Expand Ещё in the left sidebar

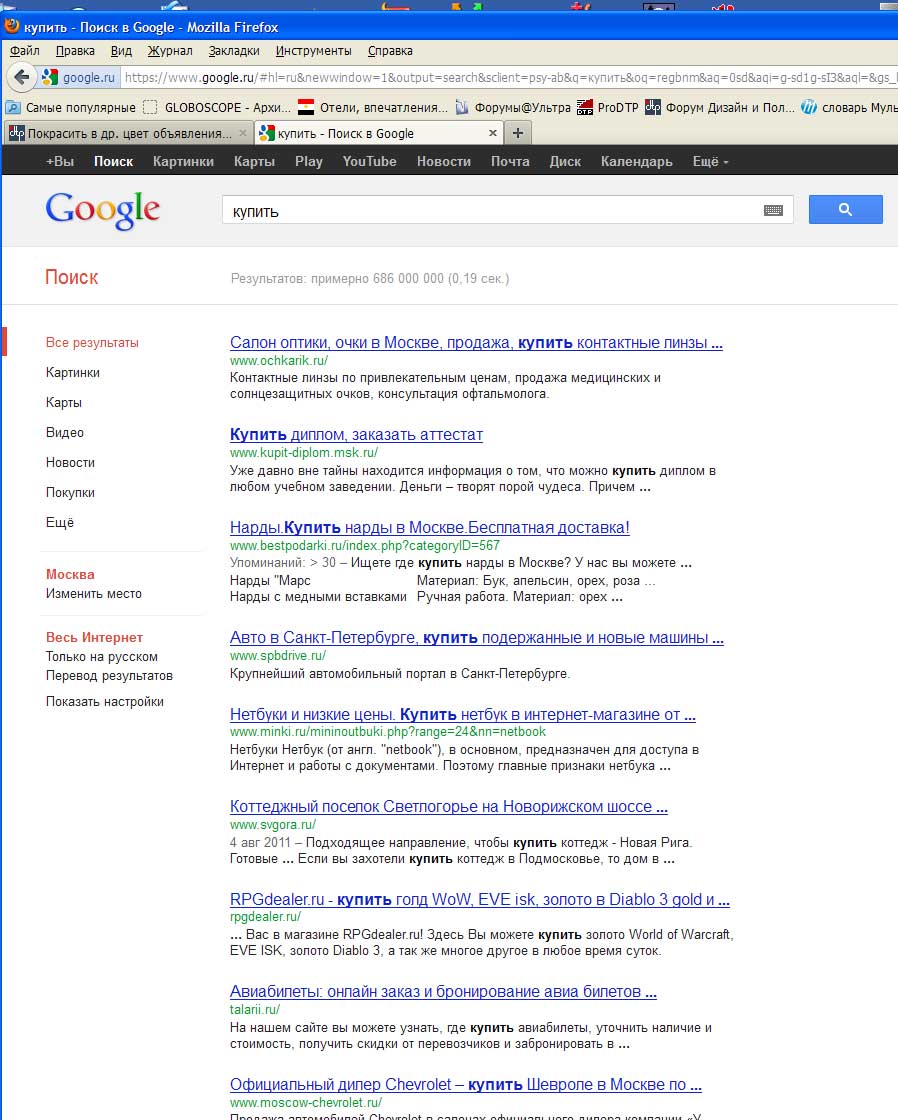coord(60,523)
